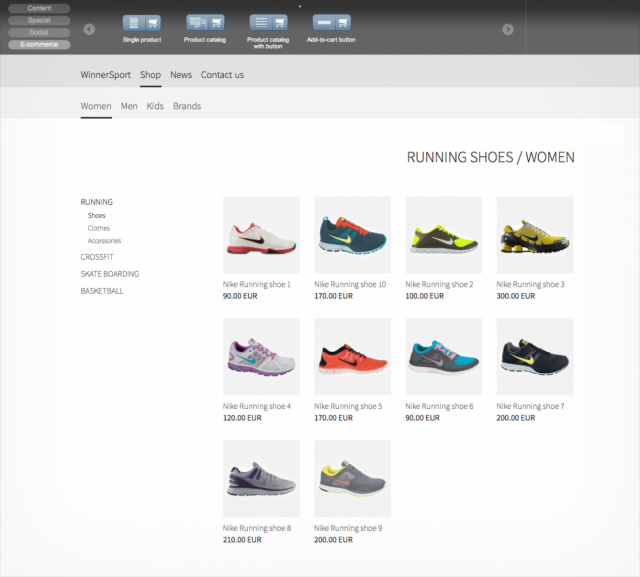Select Clothes under Running
Image resolution: width=640 pixels, height=577 pixels.
(99, 228)
